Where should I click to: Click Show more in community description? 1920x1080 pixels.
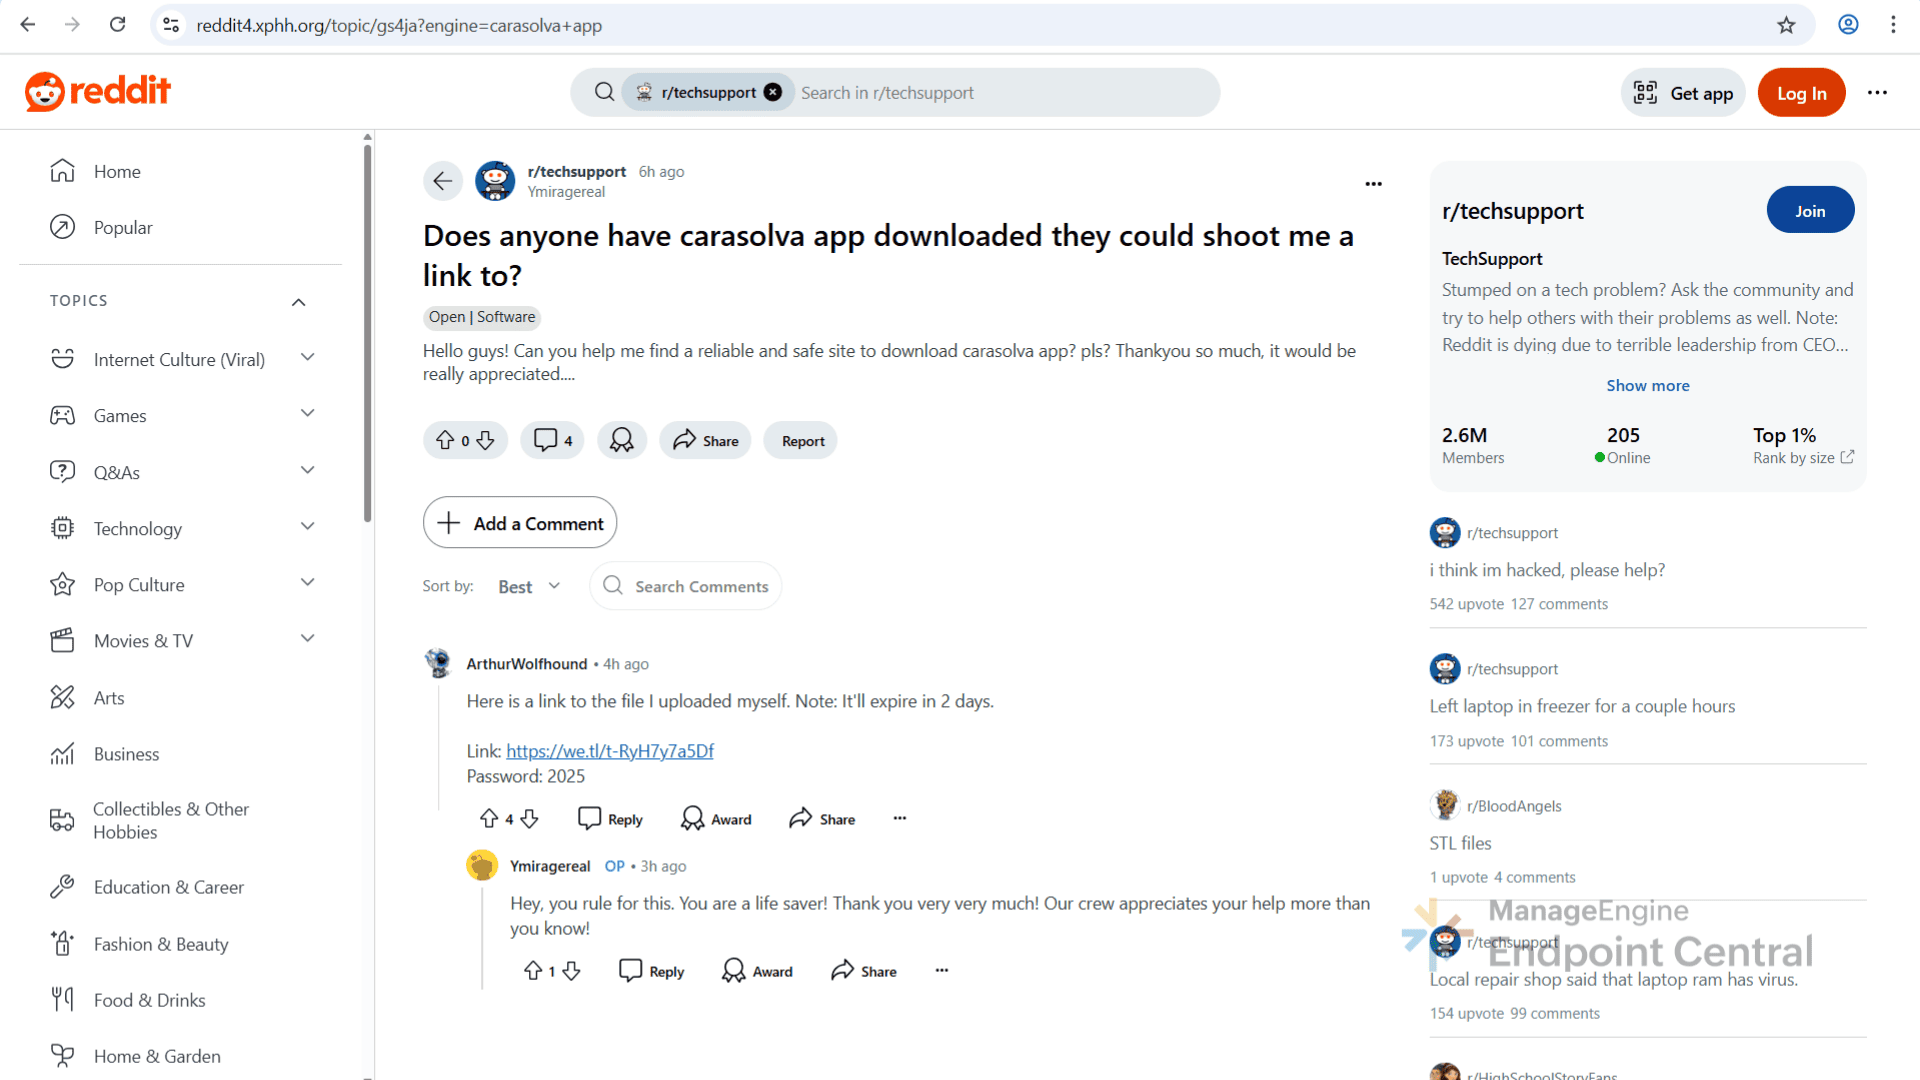point(1647,385)
